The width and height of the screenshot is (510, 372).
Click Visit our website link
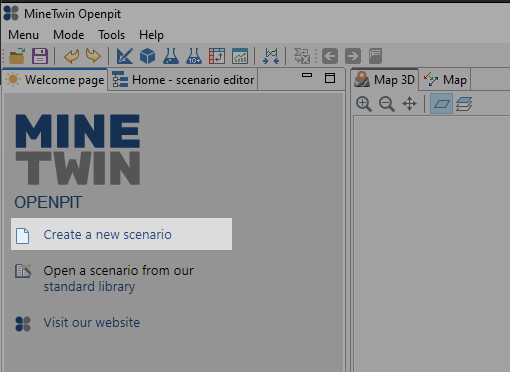coord(92,323)
